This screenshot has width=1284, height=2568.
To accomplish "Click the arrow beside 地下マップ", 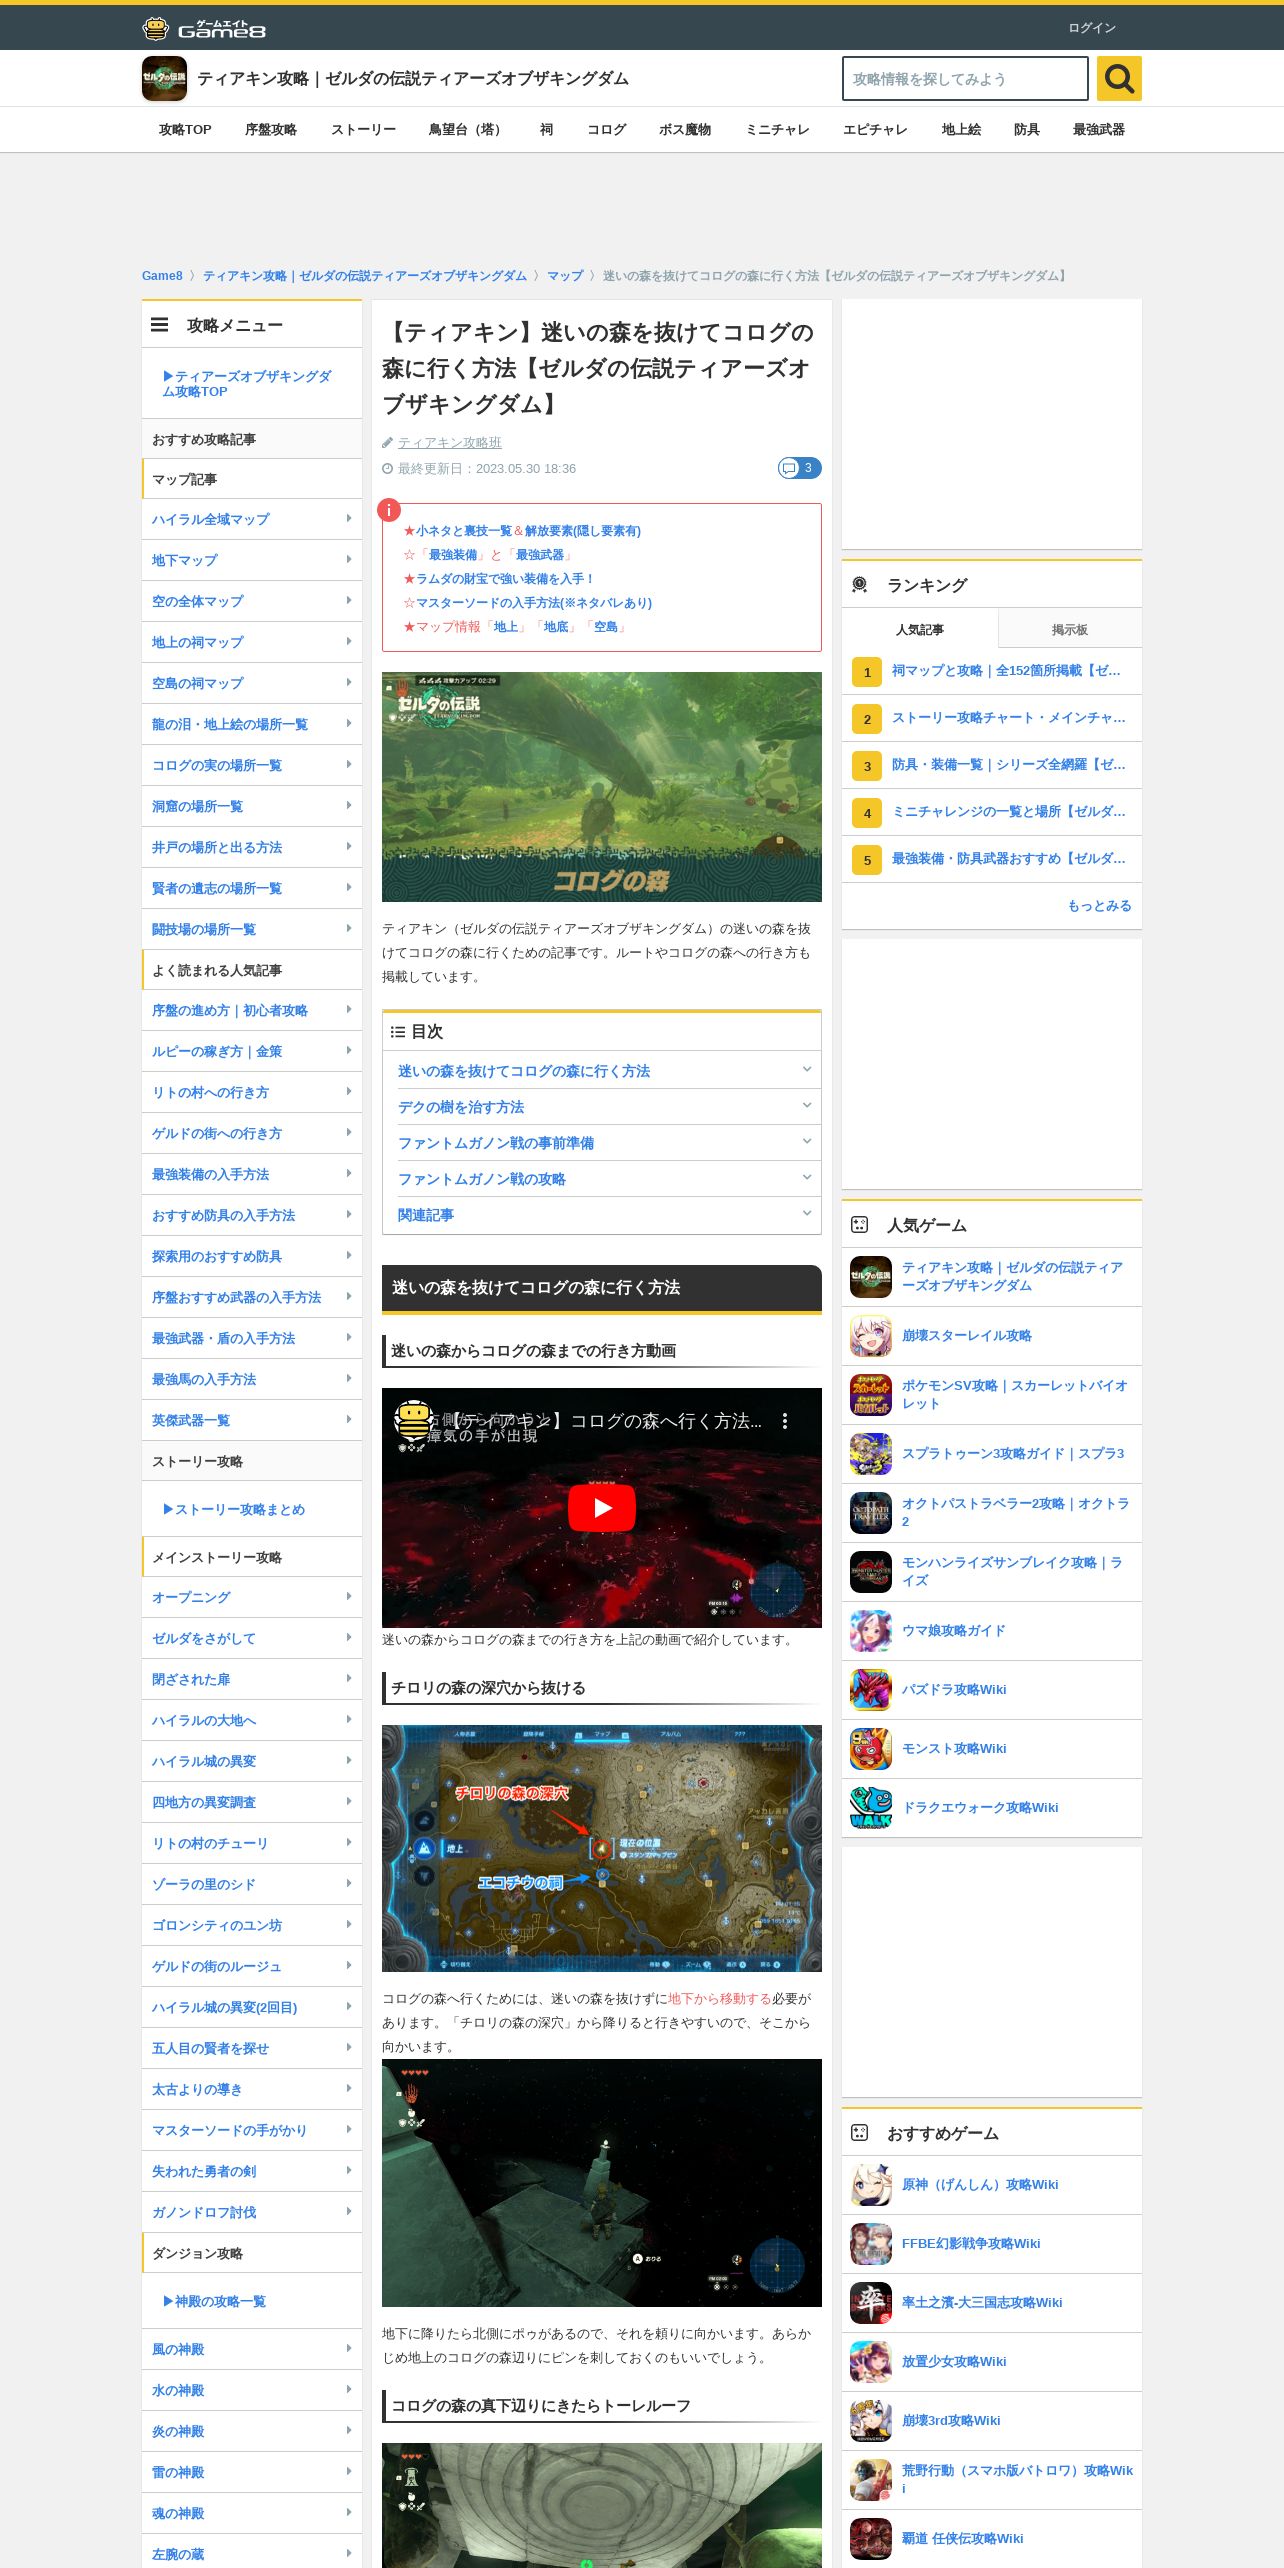I will (348, 560).
